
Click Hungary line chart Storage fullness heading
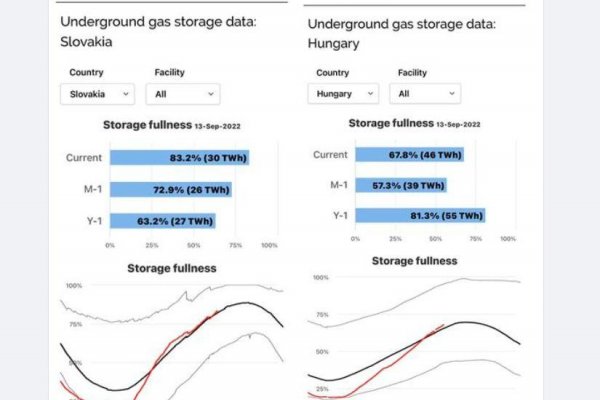415,261
